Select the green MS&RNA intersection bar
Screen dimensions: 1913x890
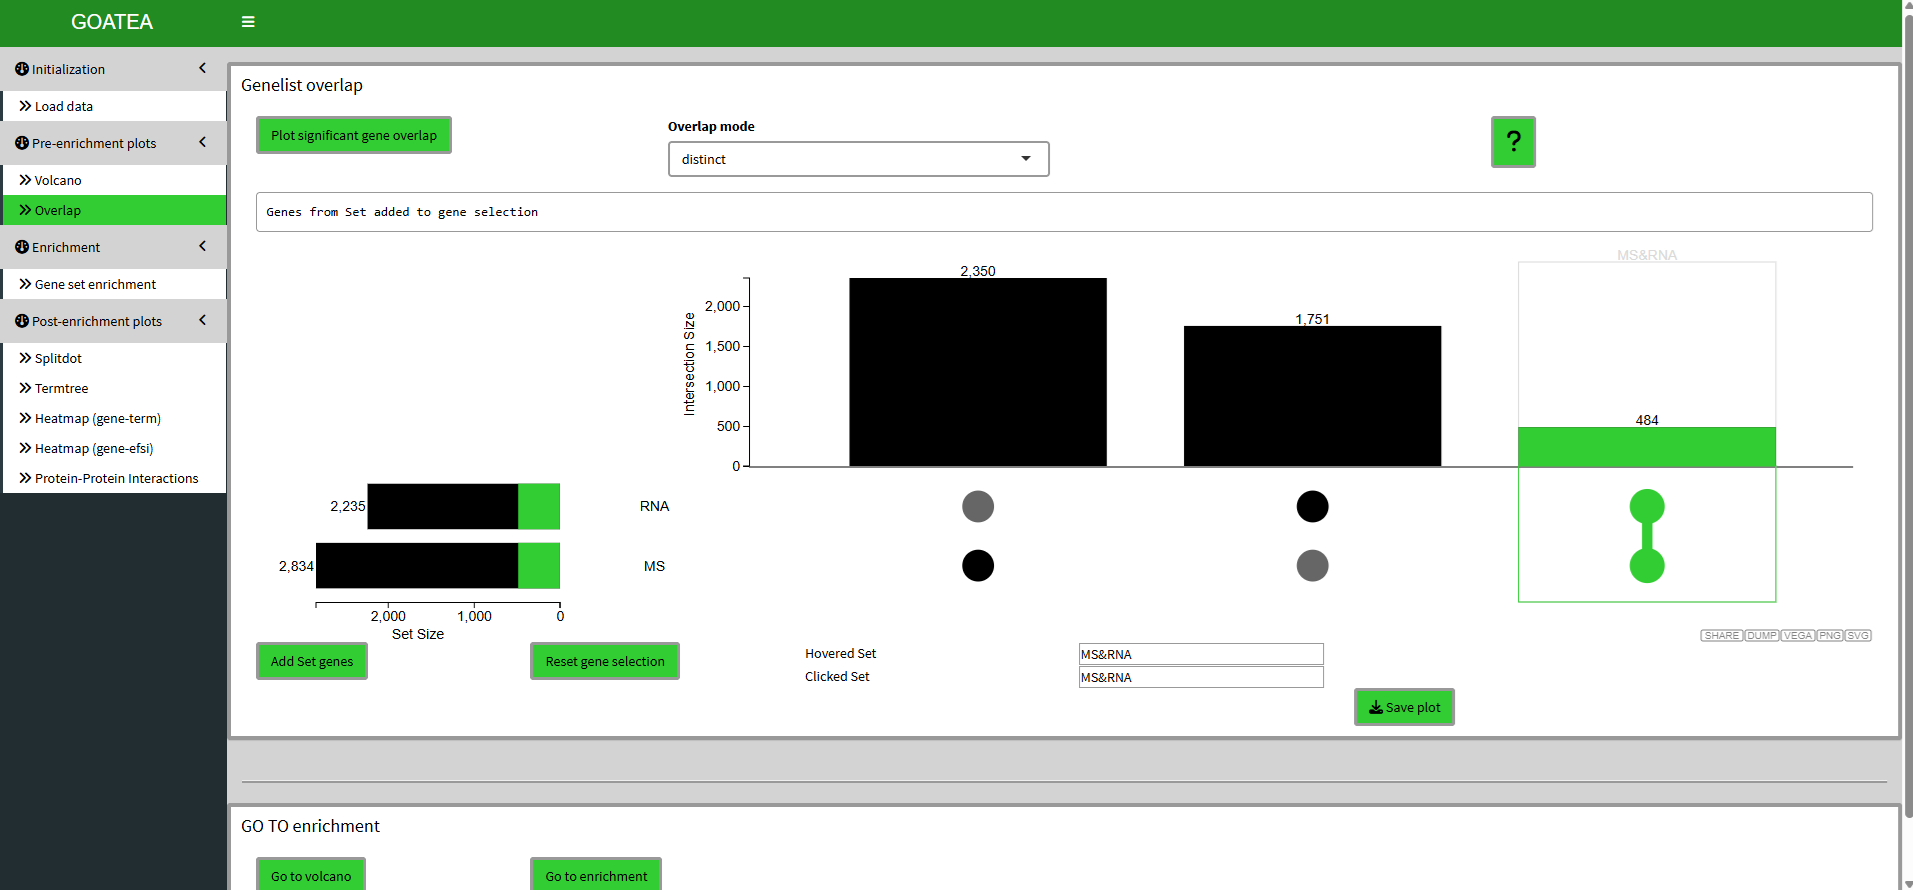1646,447
